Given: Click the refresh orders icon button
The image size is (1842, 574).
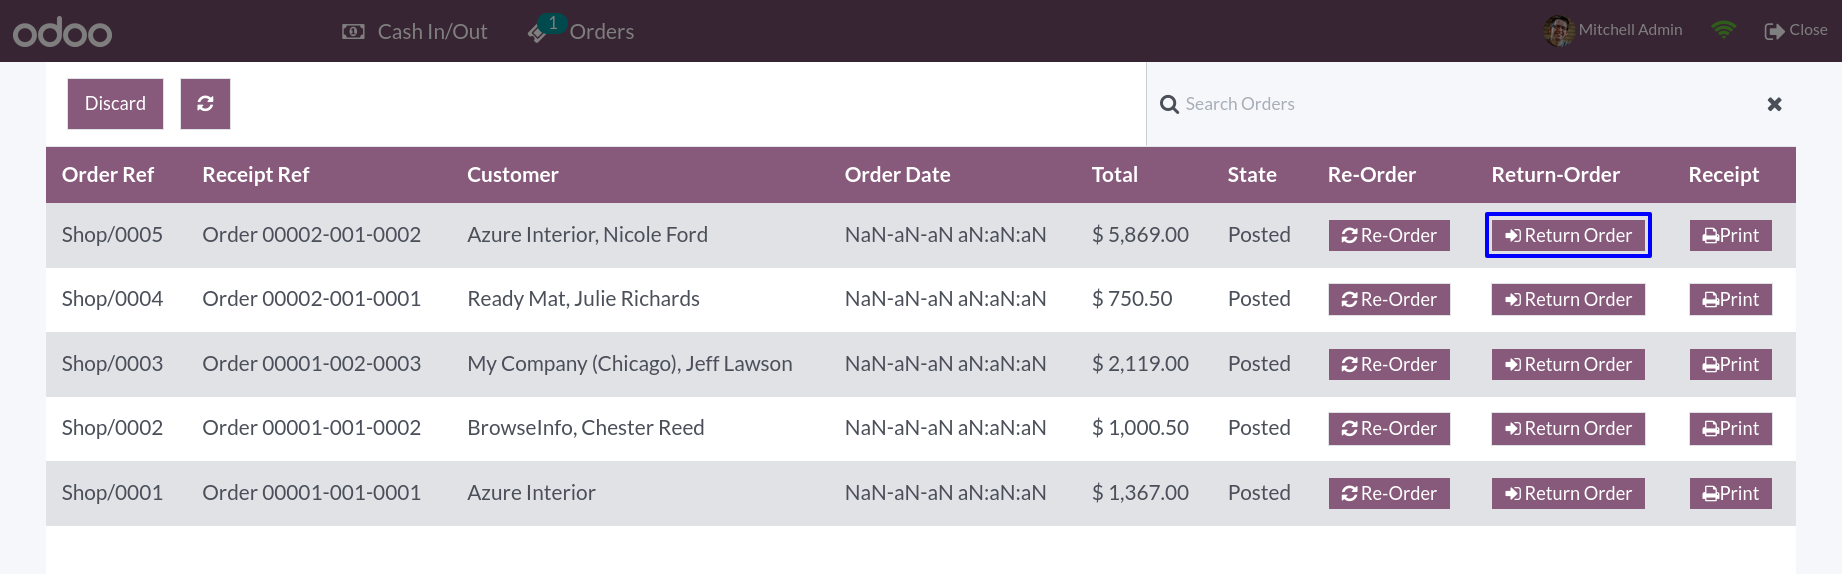Looking at the screenshot, I should tap(205, 104).
